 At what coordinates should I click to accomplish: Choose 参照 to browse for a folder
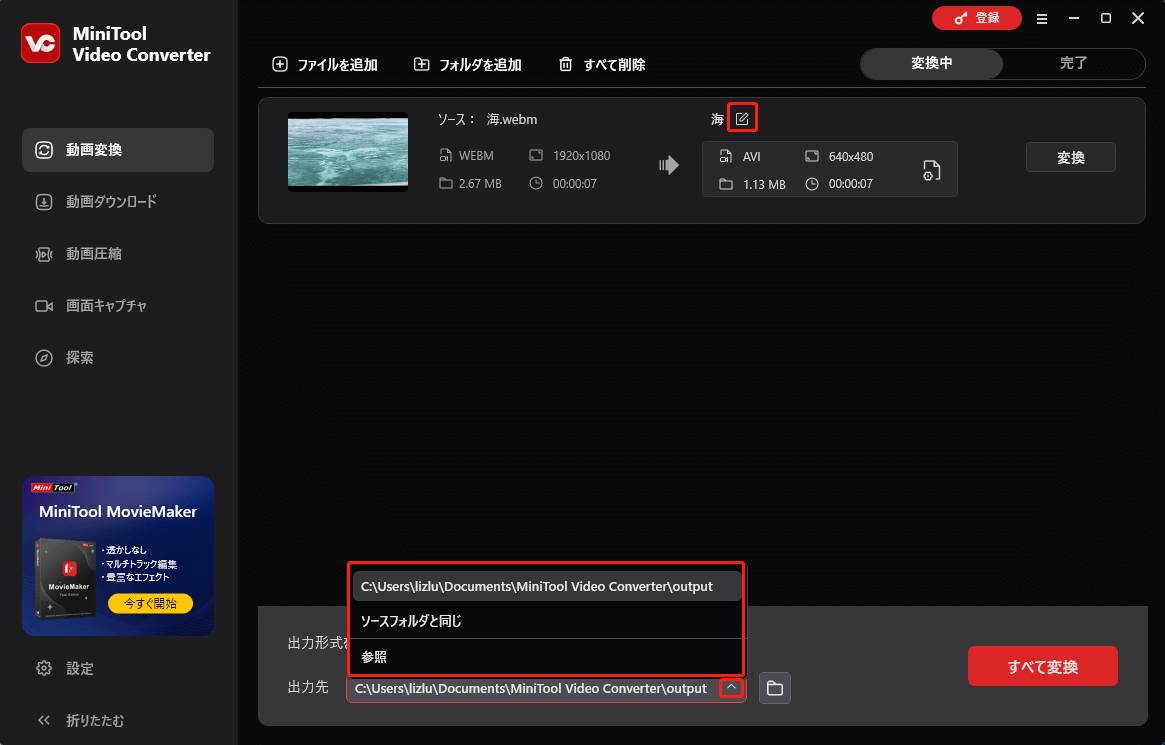(x=547, y=657)
